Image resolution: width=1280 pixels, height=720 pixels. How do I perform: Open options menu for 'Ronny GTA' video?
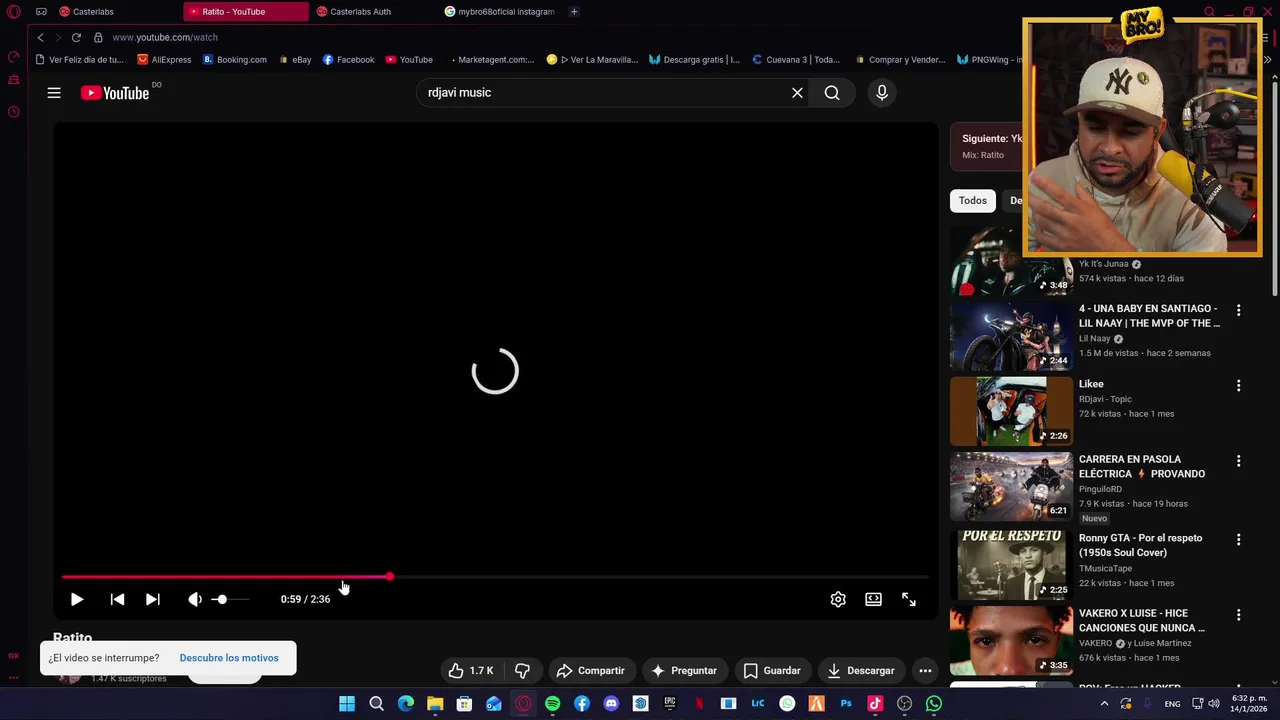(x=1238, y=540)
